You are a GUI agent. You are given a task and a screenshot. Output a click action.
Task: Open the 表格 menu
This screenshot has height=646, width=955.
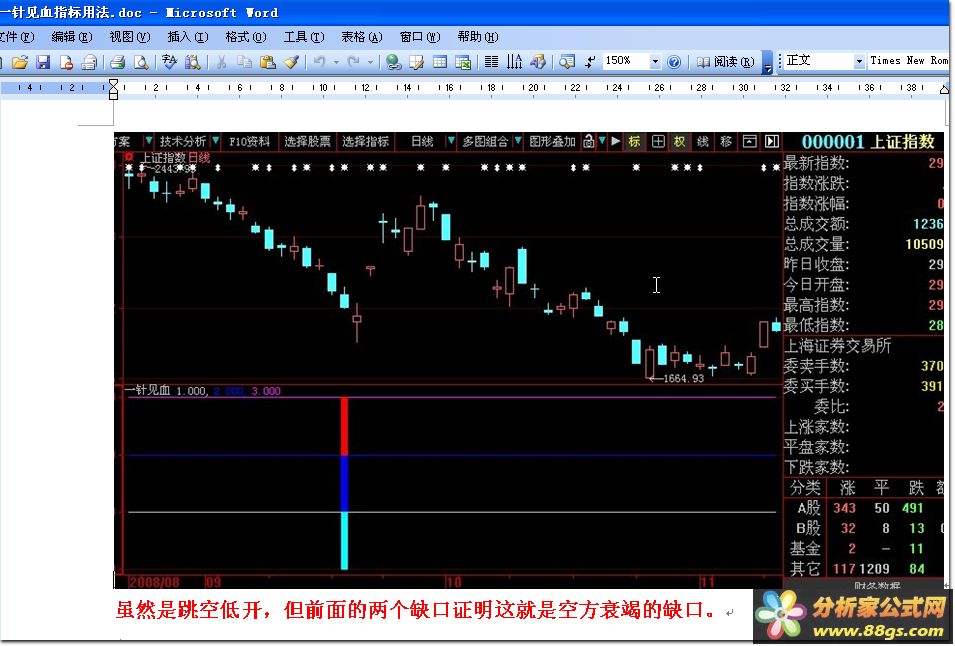click(x=362, y=37)
